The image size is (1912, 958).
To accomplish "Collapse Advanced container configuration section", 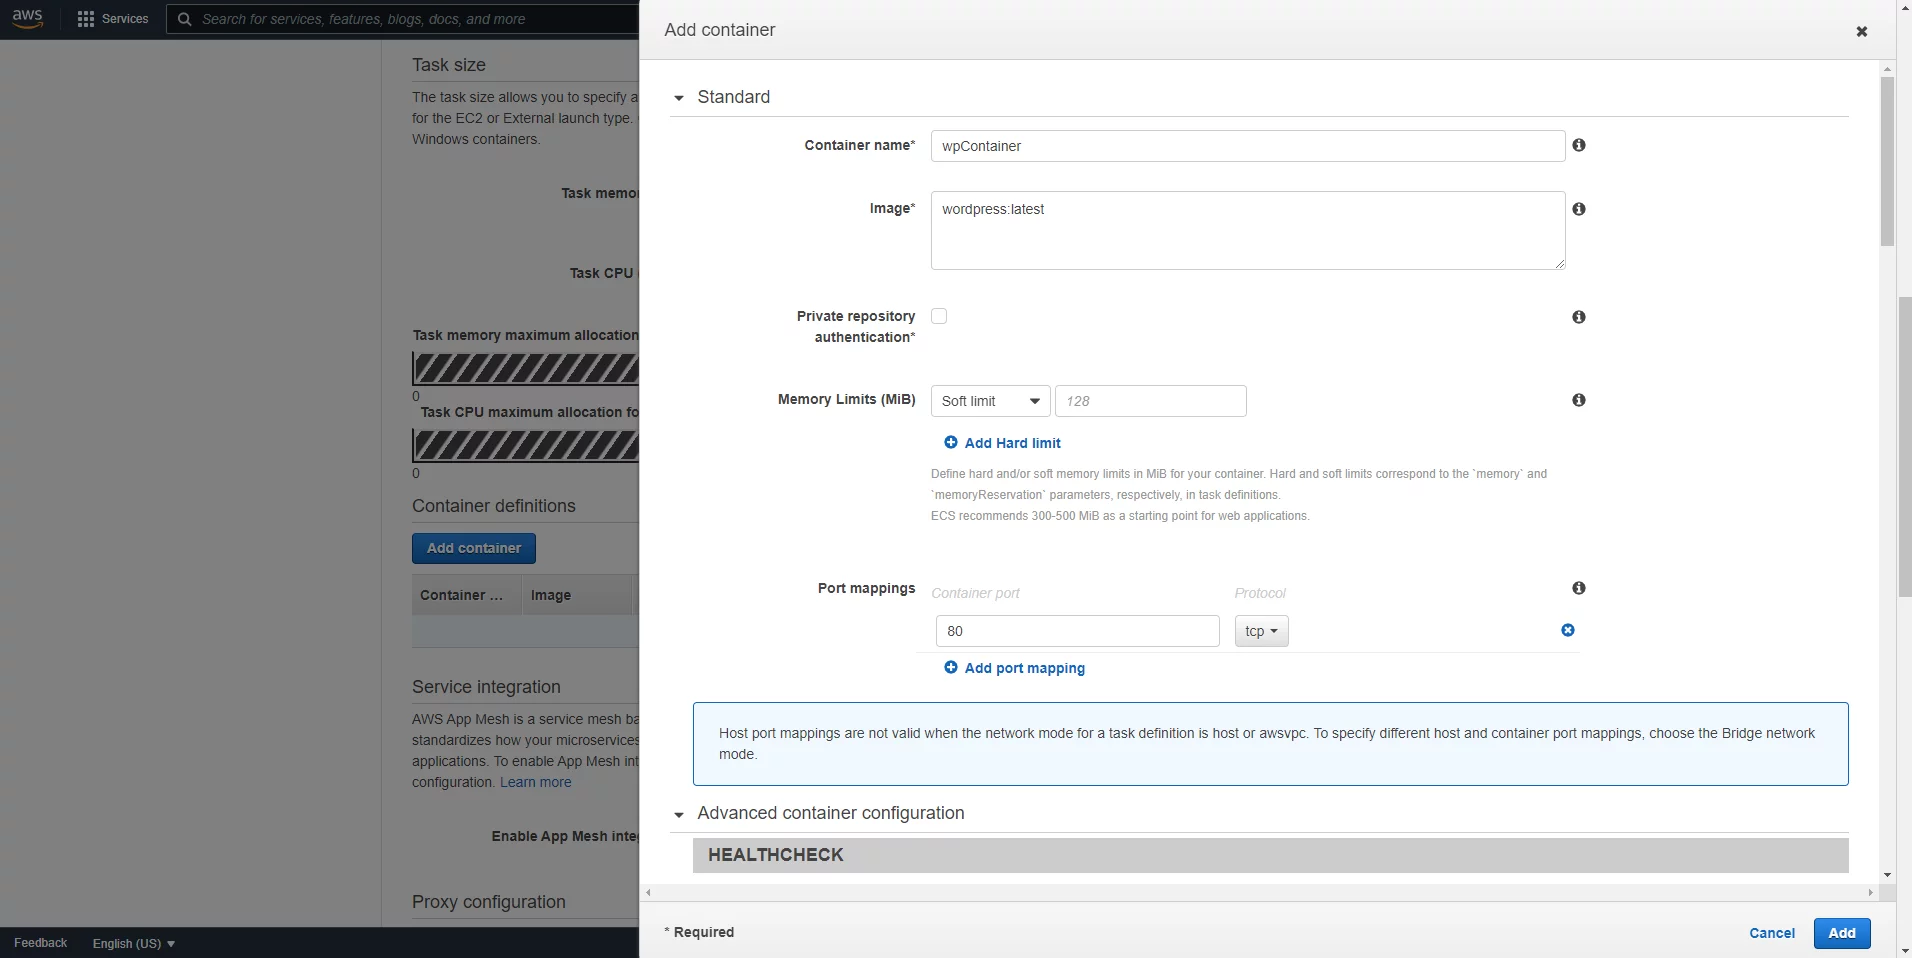I will [x=679, y=815].
